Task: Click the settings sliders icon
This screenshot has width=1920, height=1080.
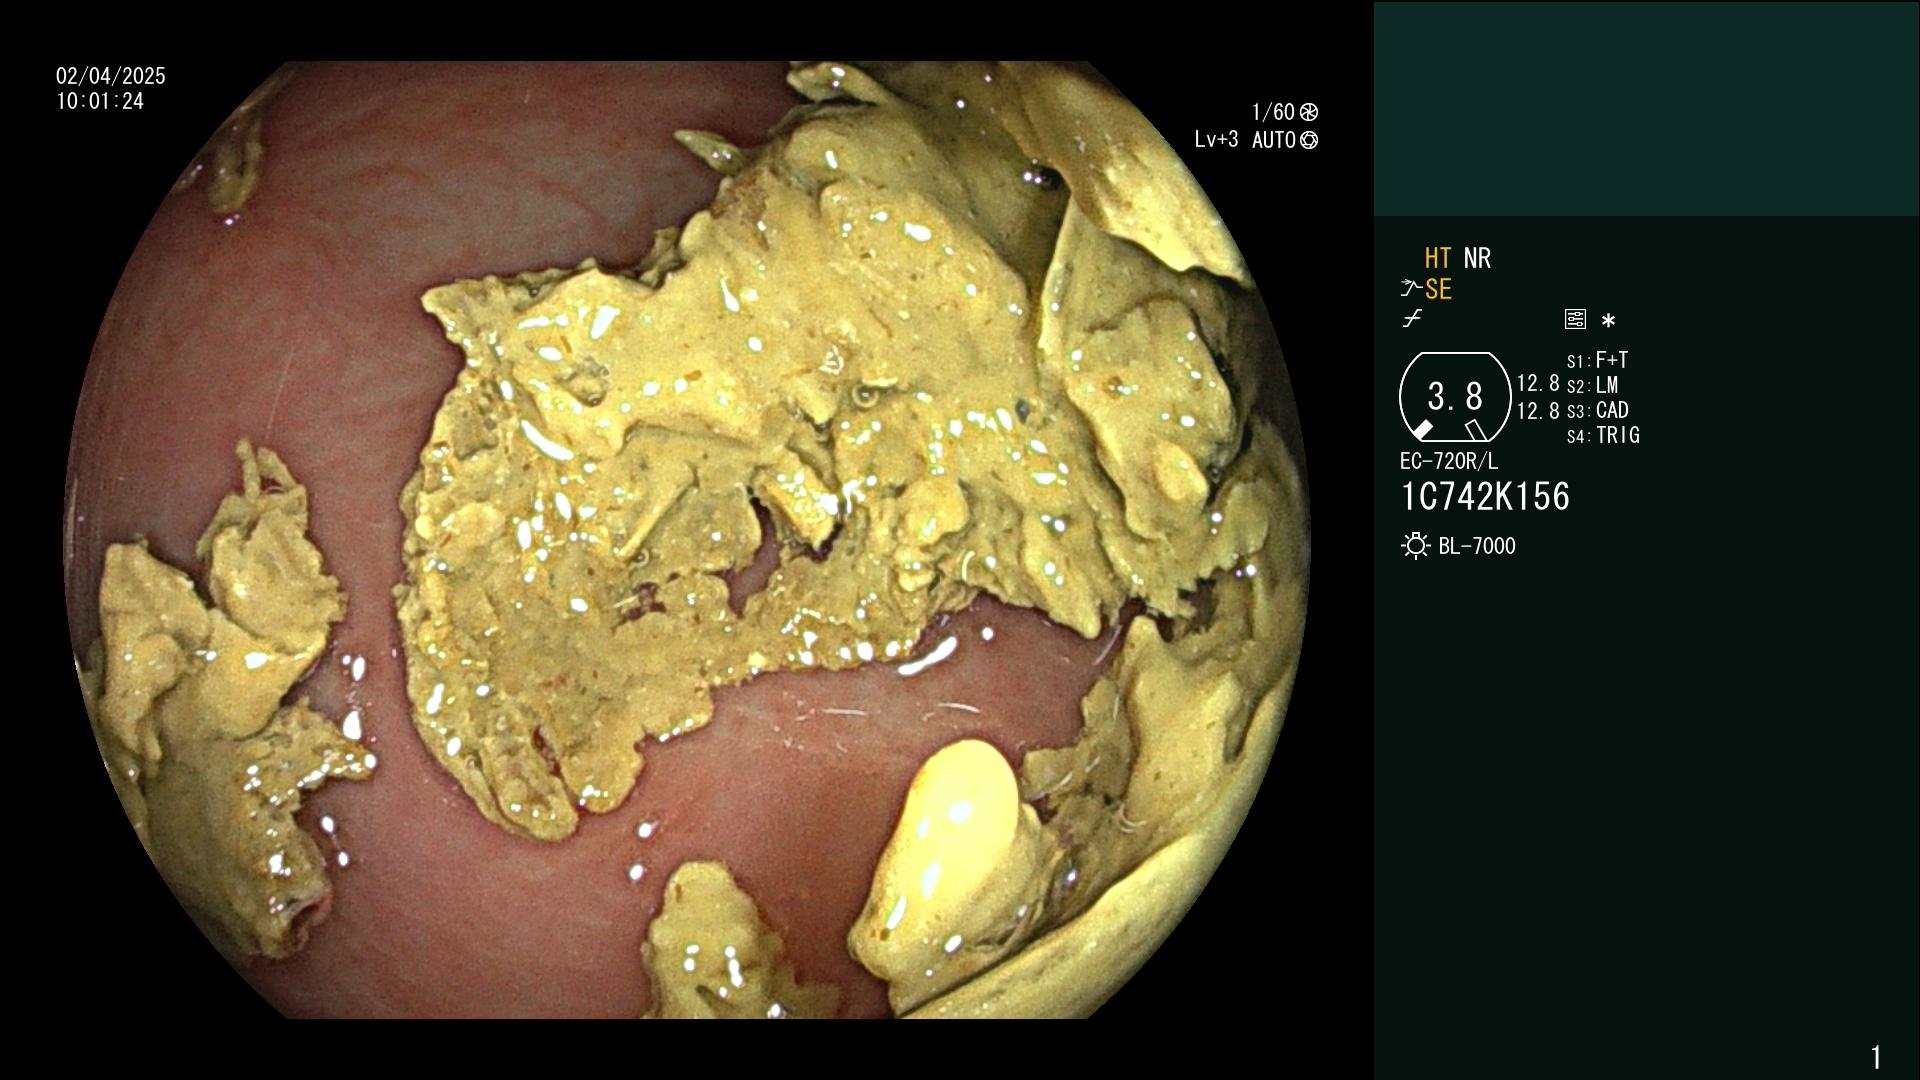Action: (1575, 319)
